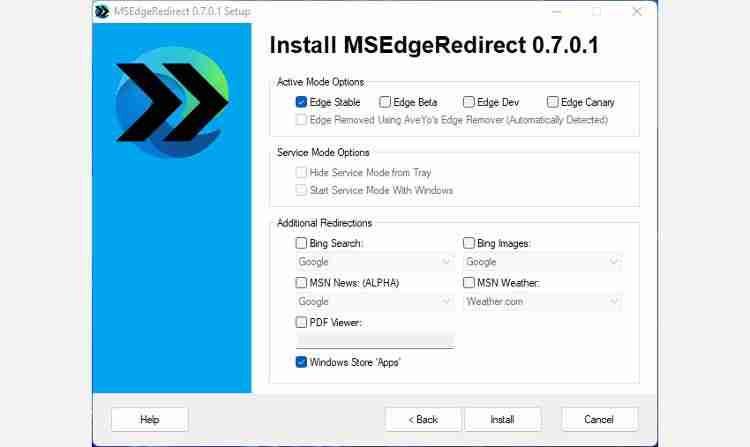Click the Service Mode Options group label

point(323,153)
